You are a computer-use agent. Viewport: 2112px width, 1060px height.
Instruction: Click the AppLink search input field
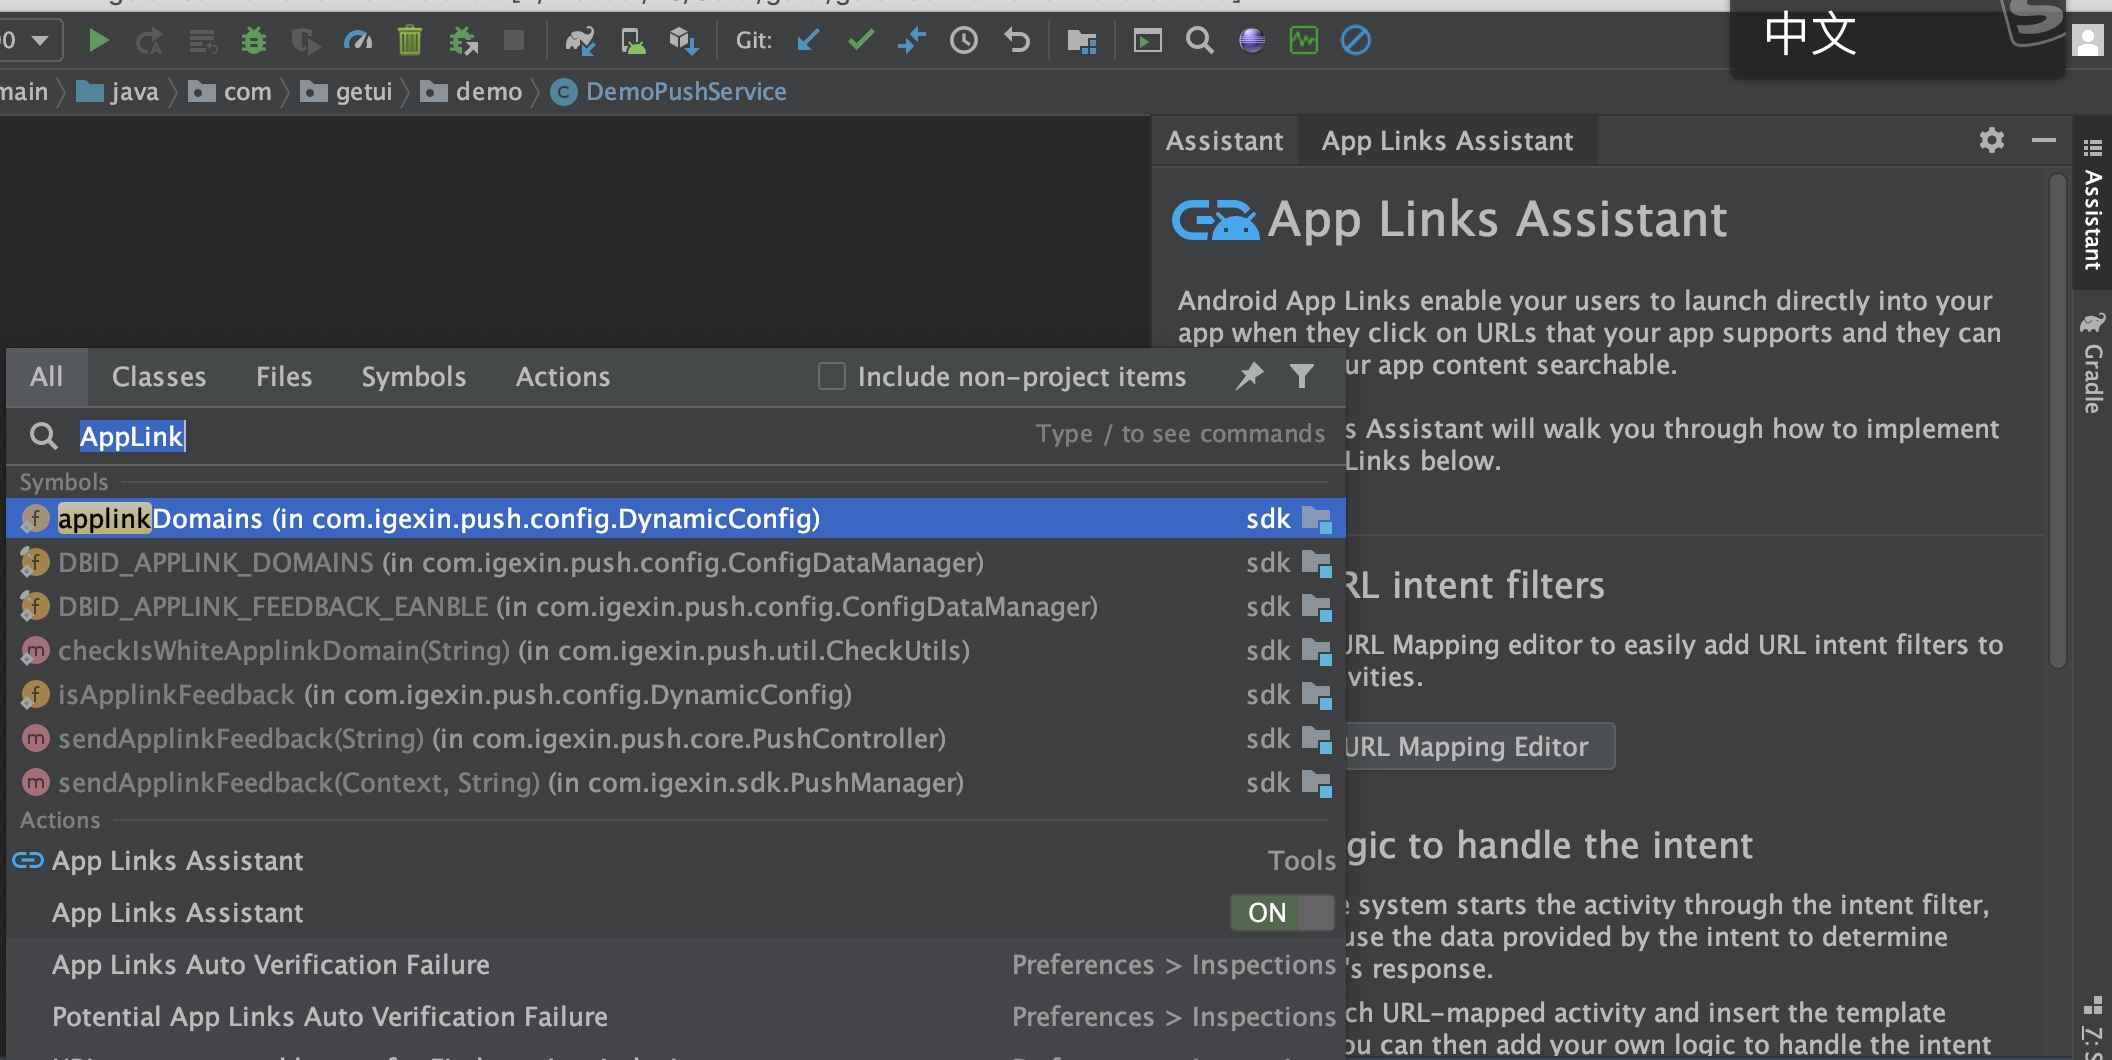click(x=676, y=436)
